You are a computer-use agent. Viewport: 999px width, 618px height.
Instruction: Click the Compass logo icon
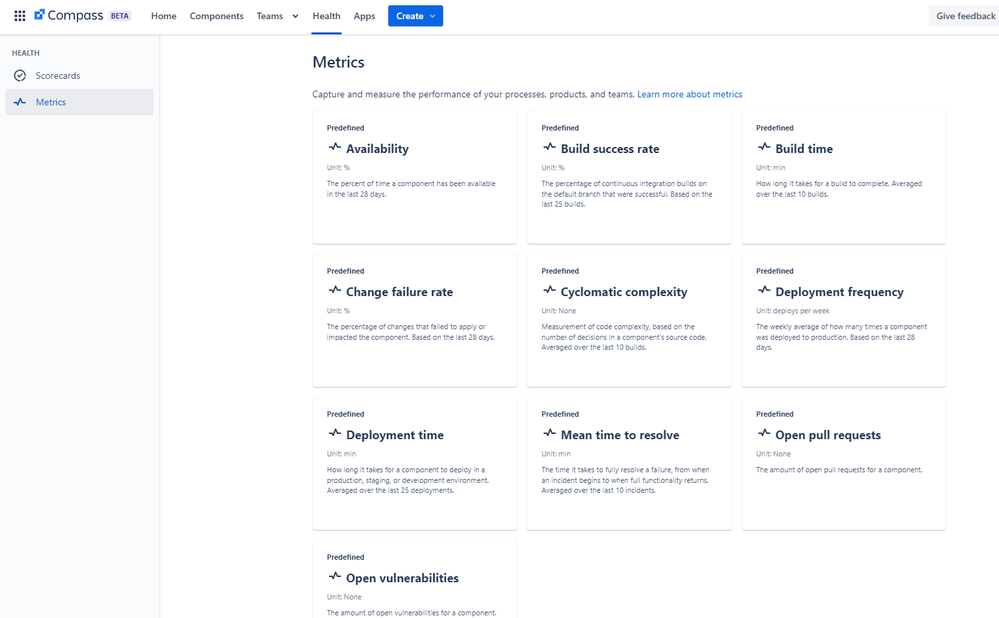(38, 15)
